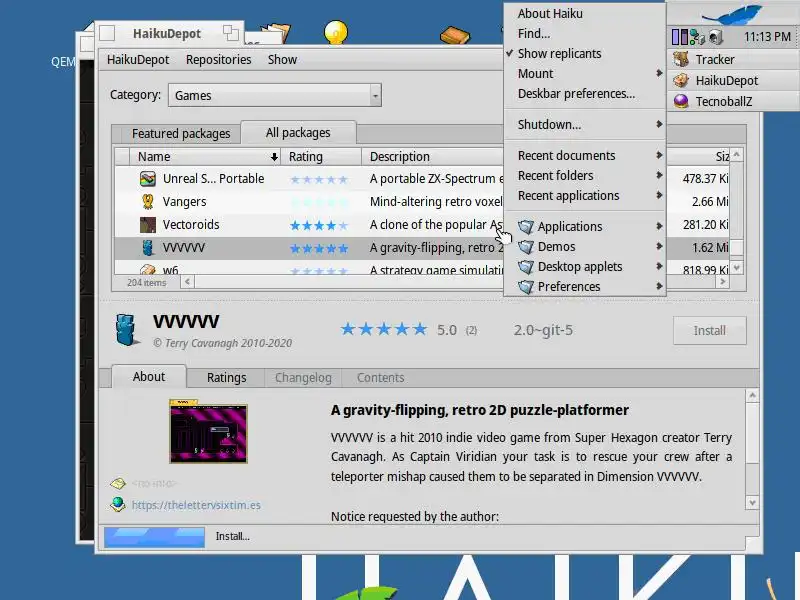Click the HaikuDepot window zoom icon
This screenshot has height=600, width=800.
tap(231, 33)
